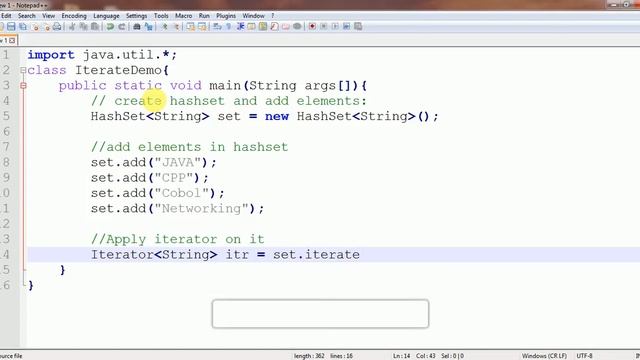Toggle the Document Map panel icon
This screenshot has height=360, width=640.
[263, 27]
